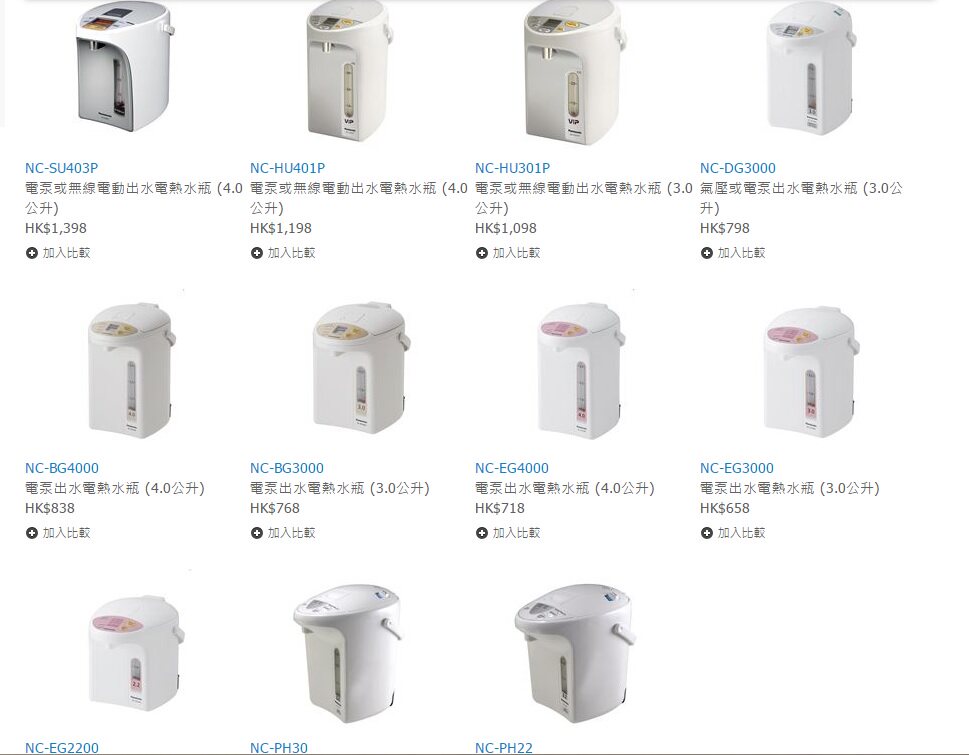Click the plus compare icon for NC-EG4000
Image resolution: width=969 pixels, height=755 pixels.
(481, 533)
